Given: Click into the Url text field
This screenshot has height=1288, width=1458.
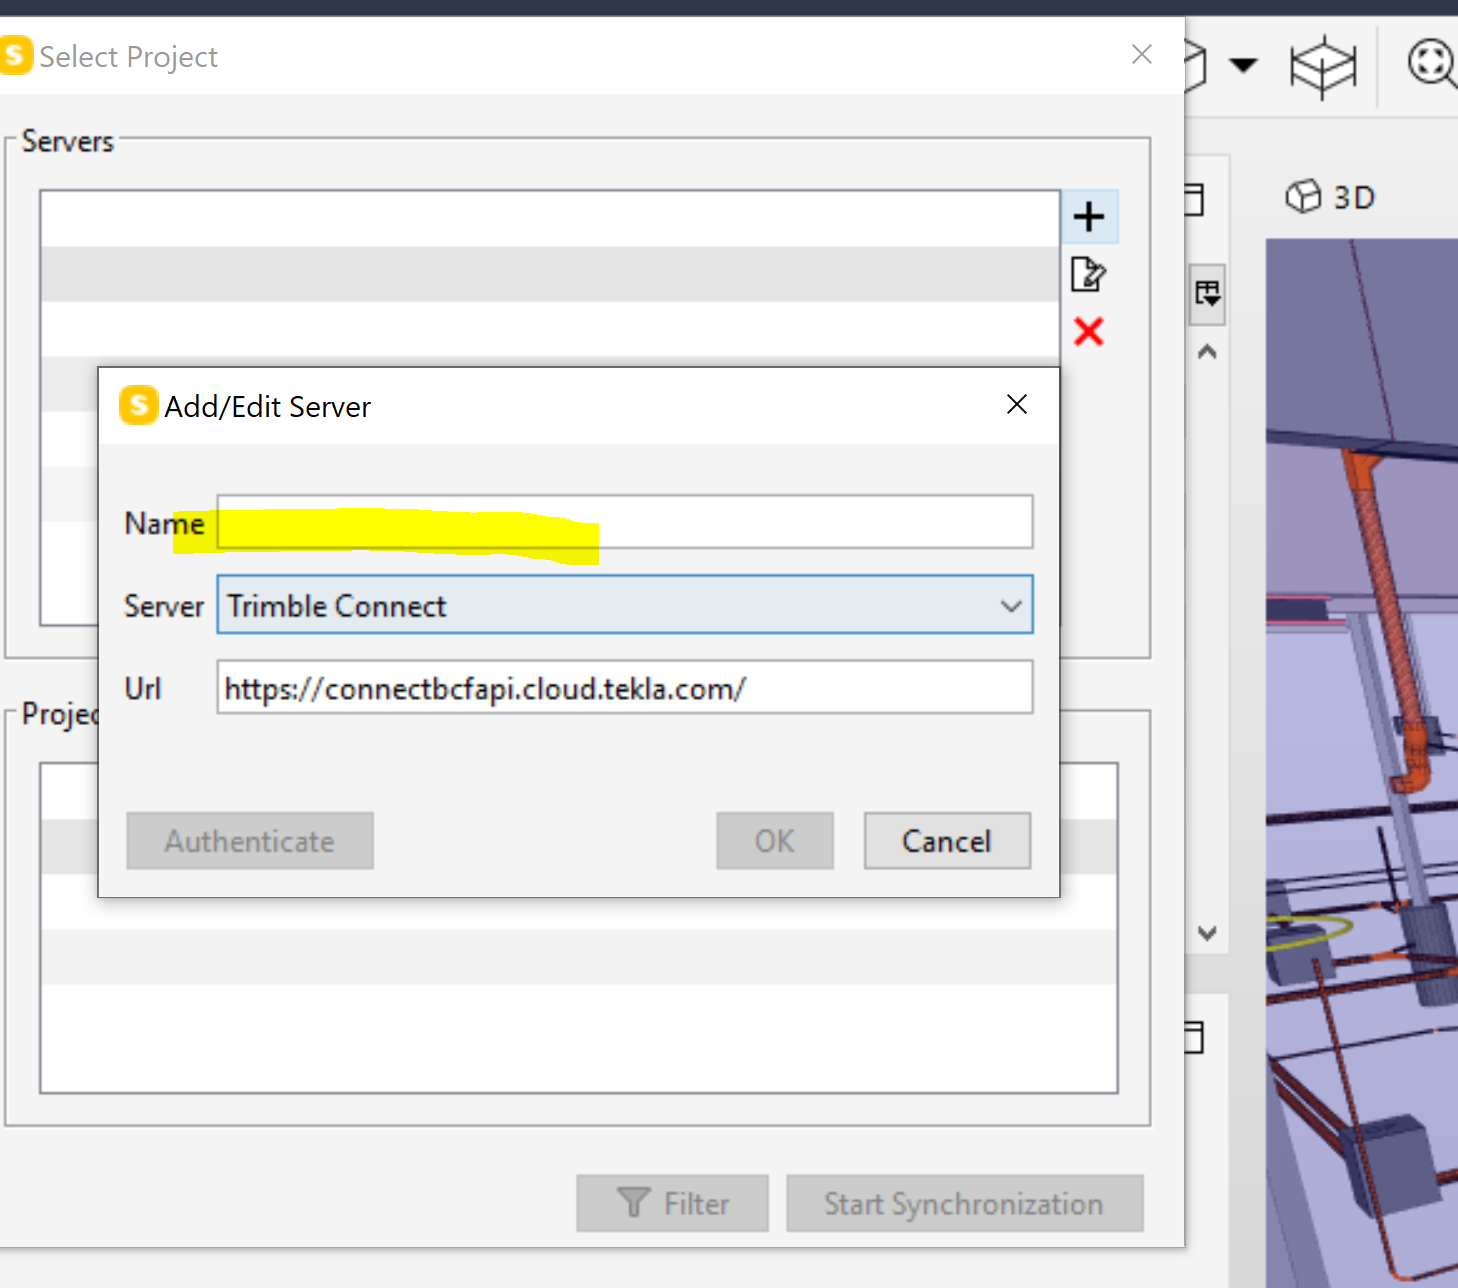Looking at the screenshot, I should (625, 687).
